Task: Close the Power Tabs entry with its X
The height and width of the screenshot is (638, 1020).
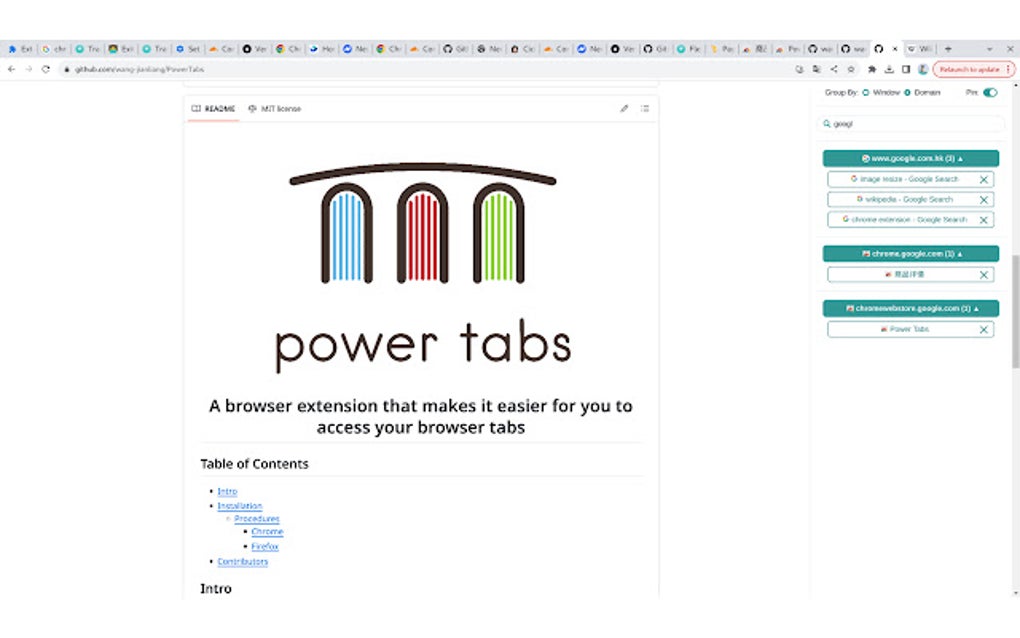Action: (x=983, y=329)
